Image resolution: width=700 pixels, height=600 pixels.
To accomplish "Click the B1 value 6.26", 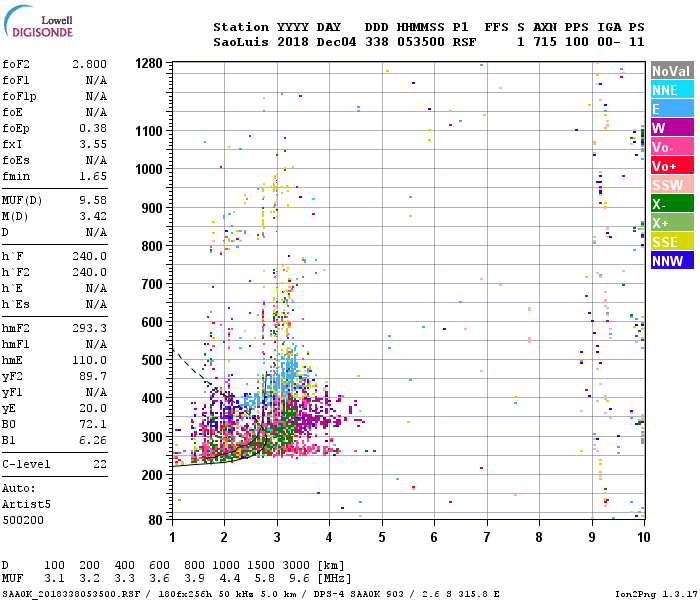I will [93, 441].
